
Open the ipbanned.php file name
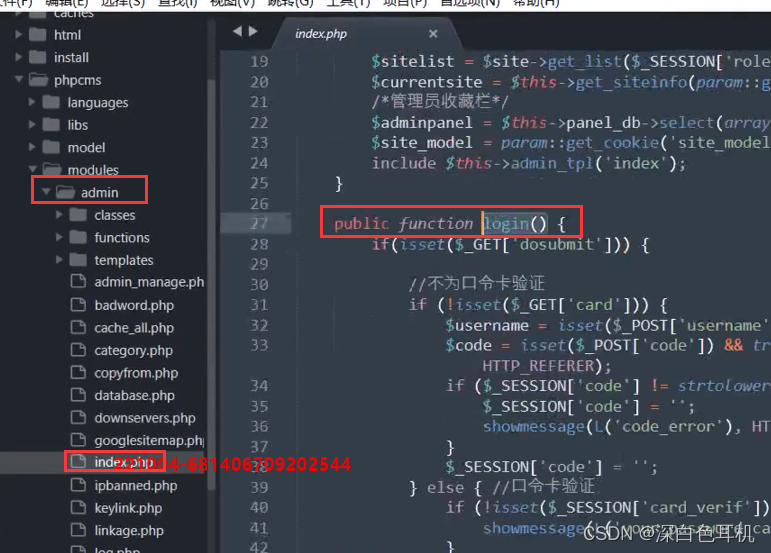click(136, 486)
